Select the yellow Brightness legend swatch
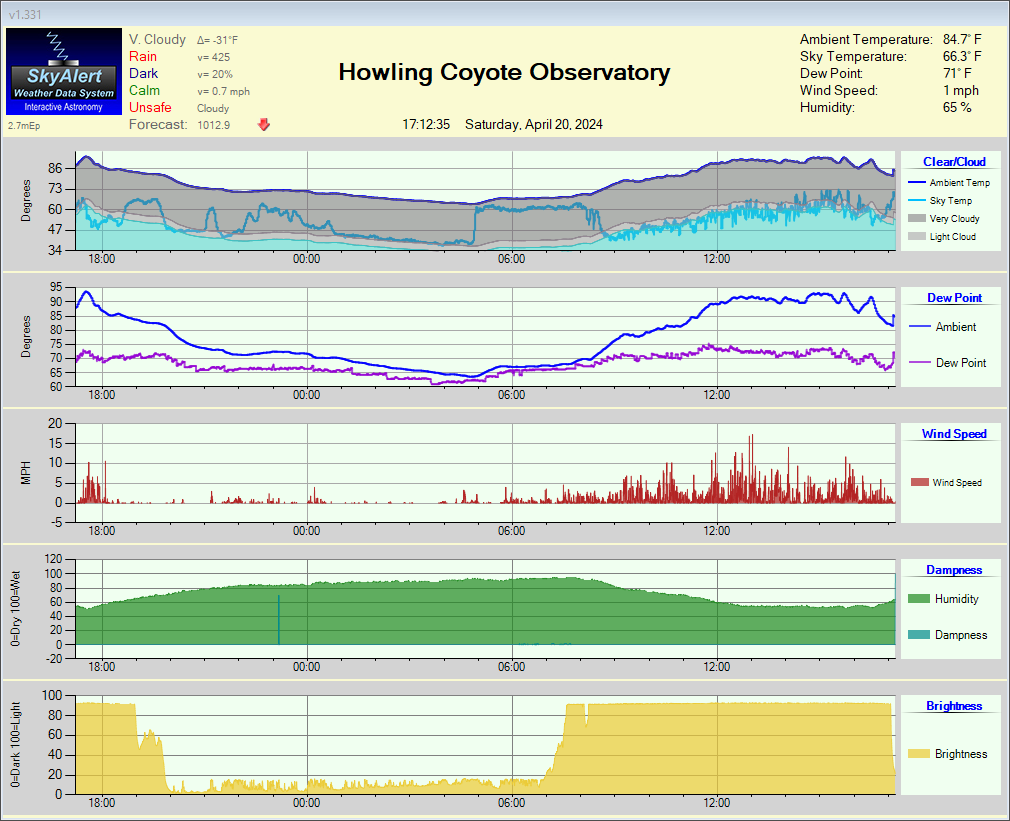This screenshot has width=1010, height=821. pos(917,754)
